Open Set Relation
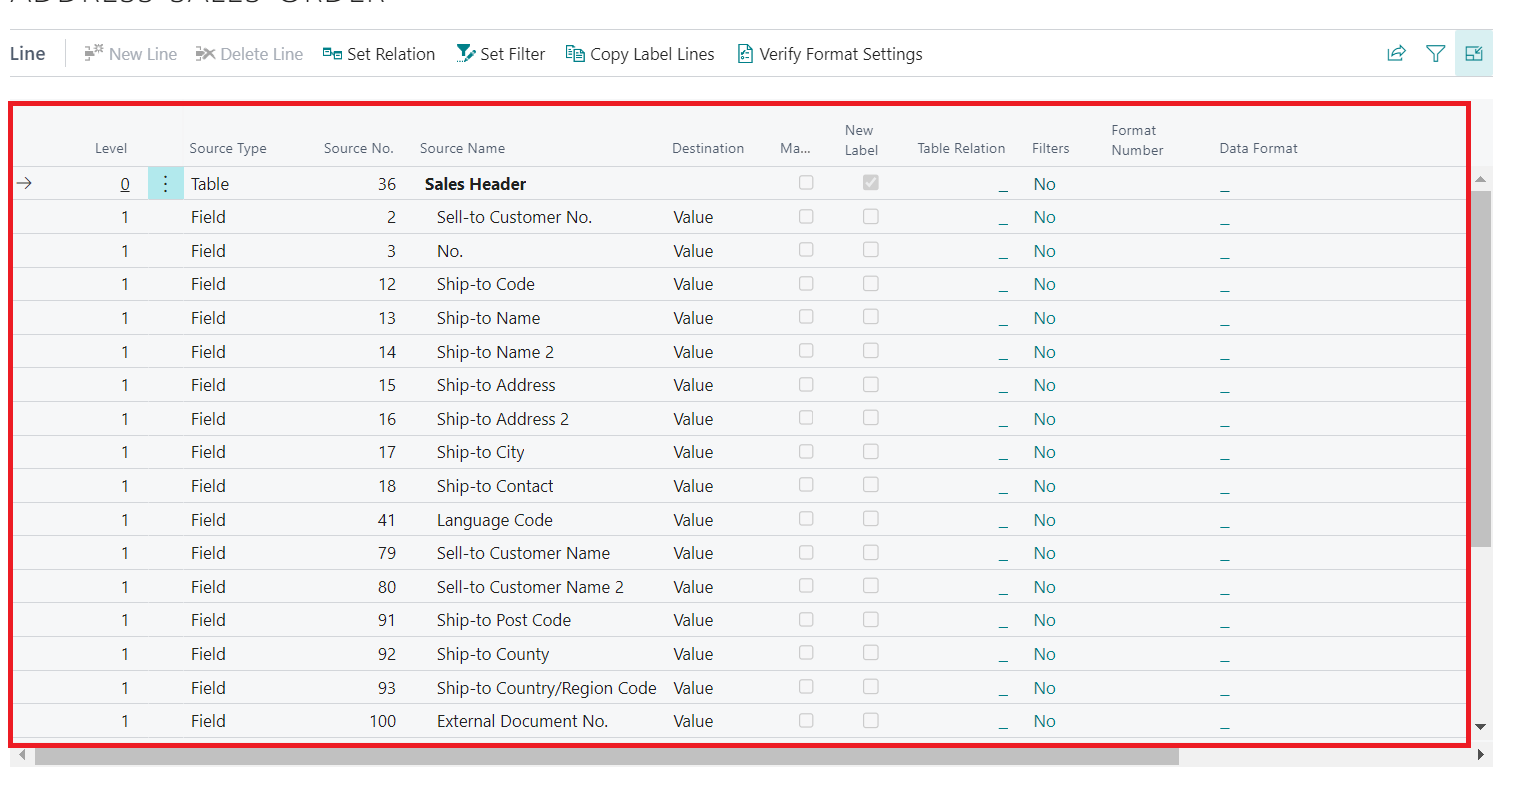Viewport: 1534px width, 790px height. tap(379, 54)
